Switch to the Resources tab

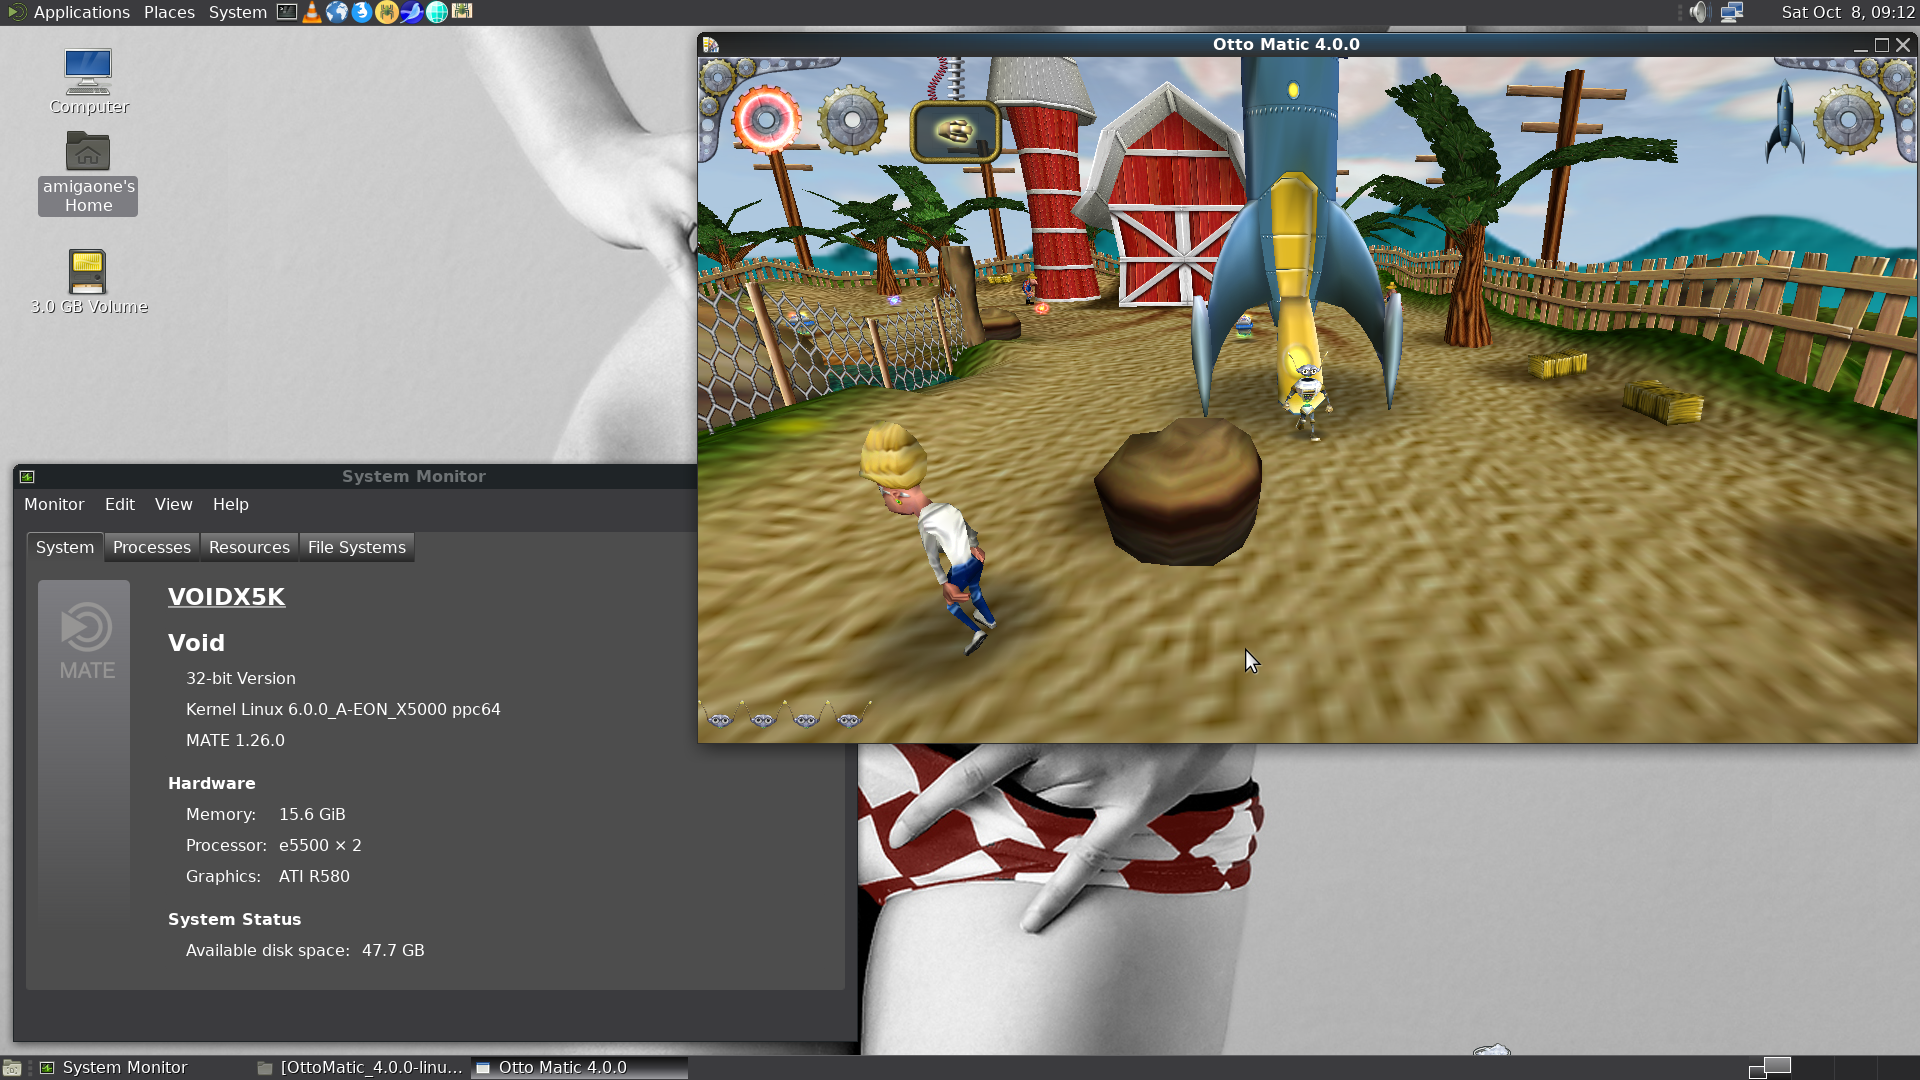click(x=249, y=547)
